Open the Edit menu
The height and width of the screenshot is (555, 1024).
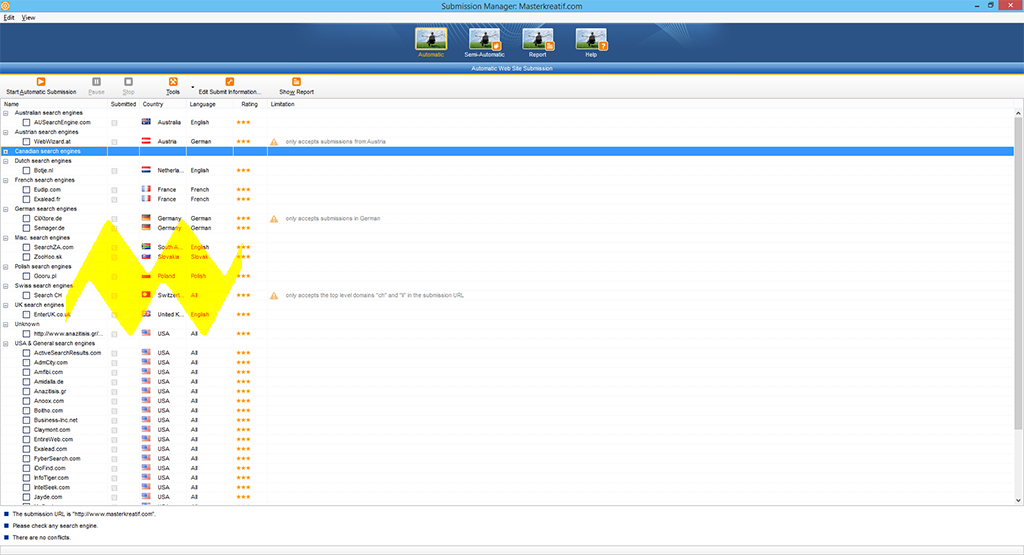(x=9, y=18)
